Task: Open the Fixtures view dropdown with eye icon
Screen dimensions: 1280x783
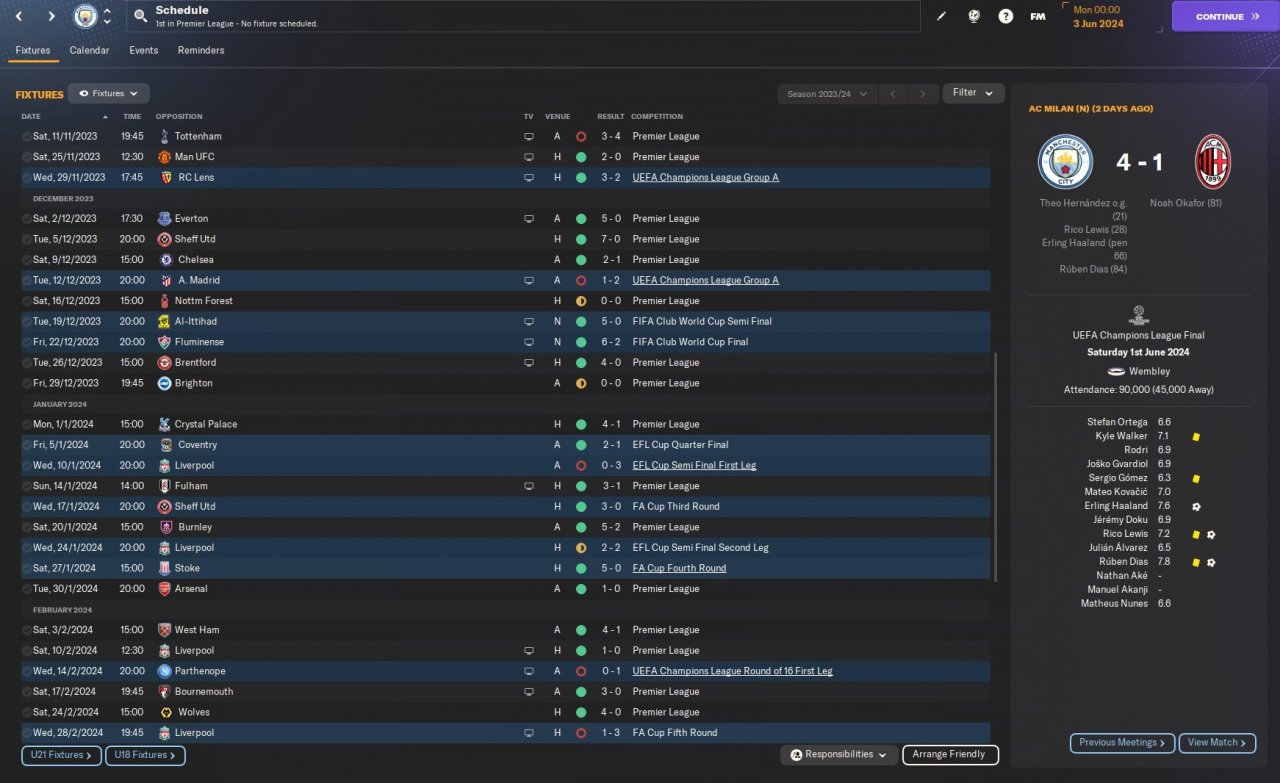Action: click(109, 93)
